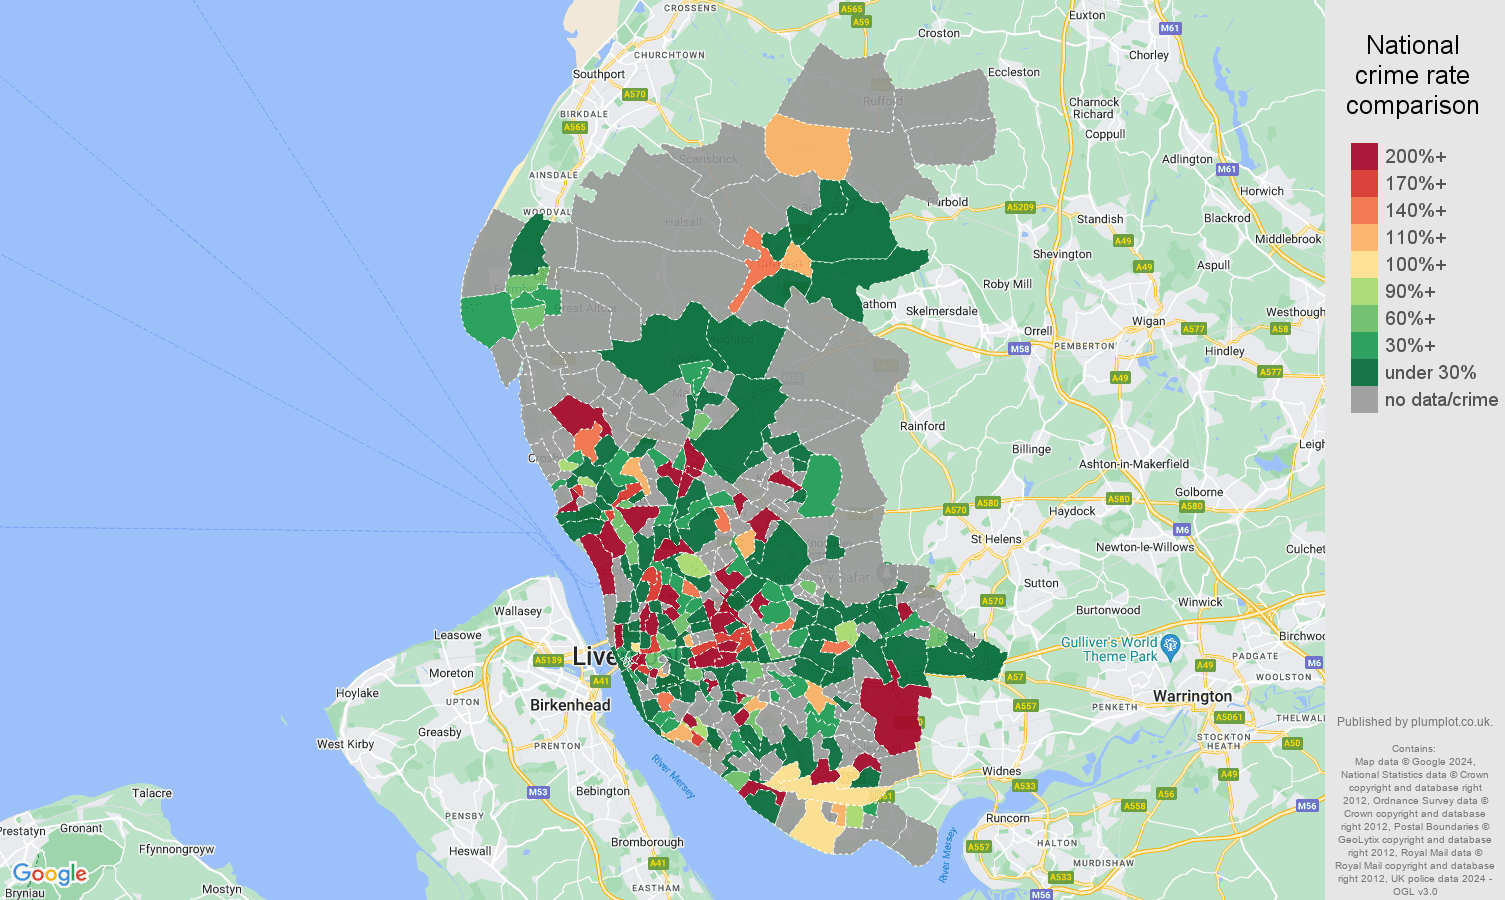The width and height of the screenshot is (1505, 900).
Task: Click the M56 motorway shield at right edge
Action: coord(1307,806)
